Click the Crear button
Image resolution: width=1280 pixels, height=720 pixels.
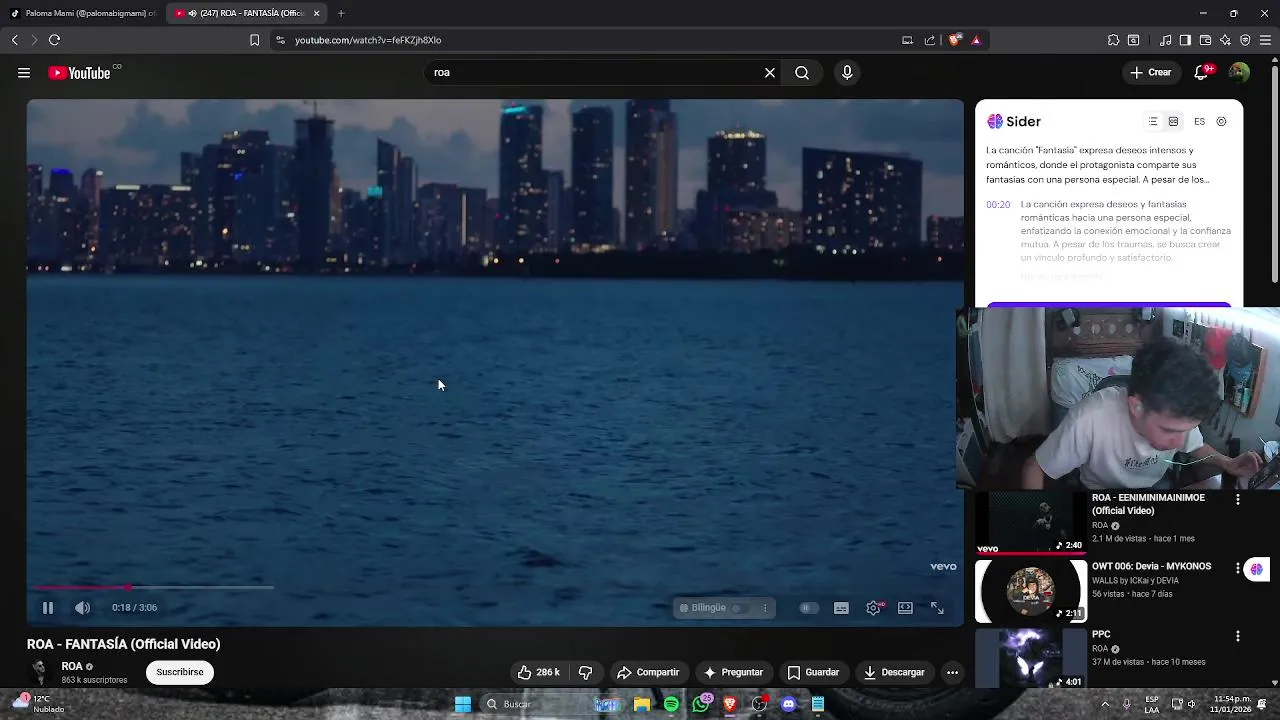click(1151, 73)
